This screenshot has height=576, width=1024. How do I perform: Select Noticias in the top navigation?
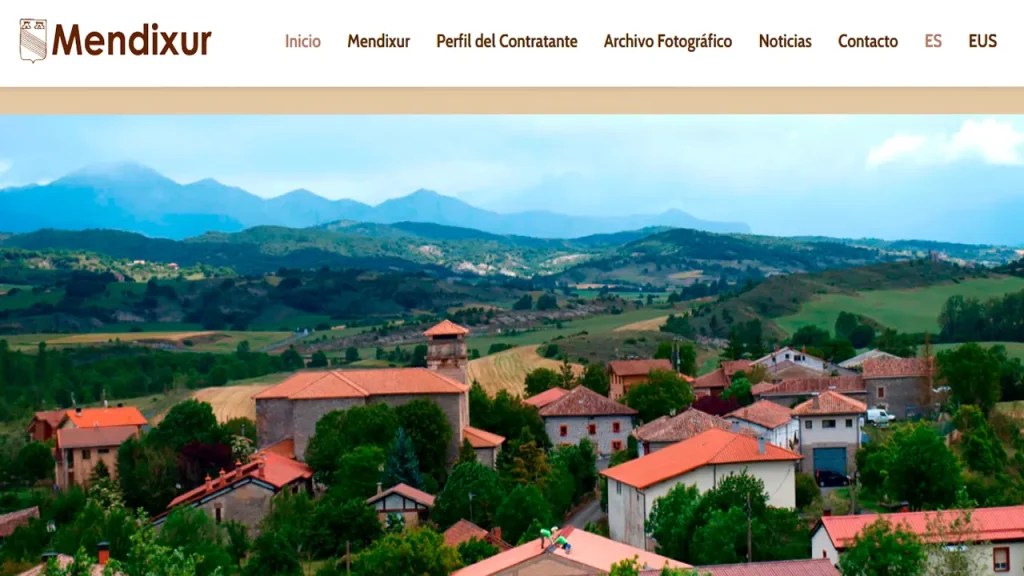pos(785,41)
